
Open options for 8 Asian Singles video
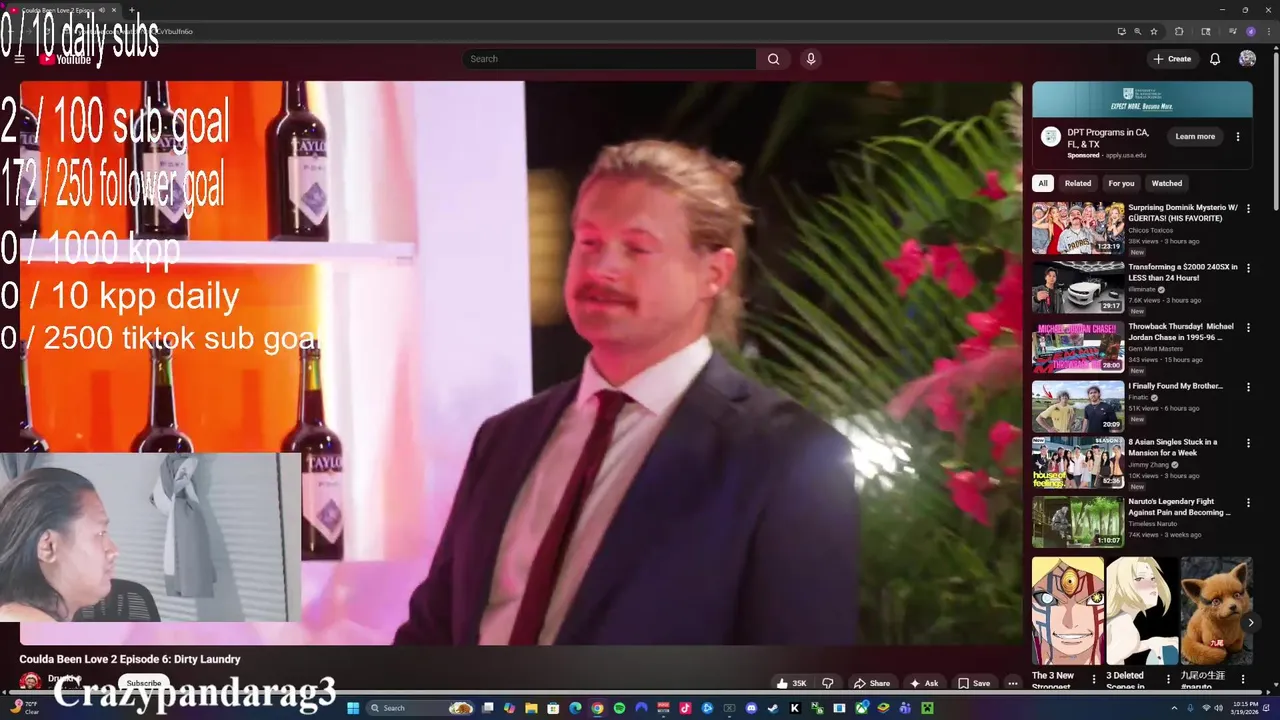1248,443
